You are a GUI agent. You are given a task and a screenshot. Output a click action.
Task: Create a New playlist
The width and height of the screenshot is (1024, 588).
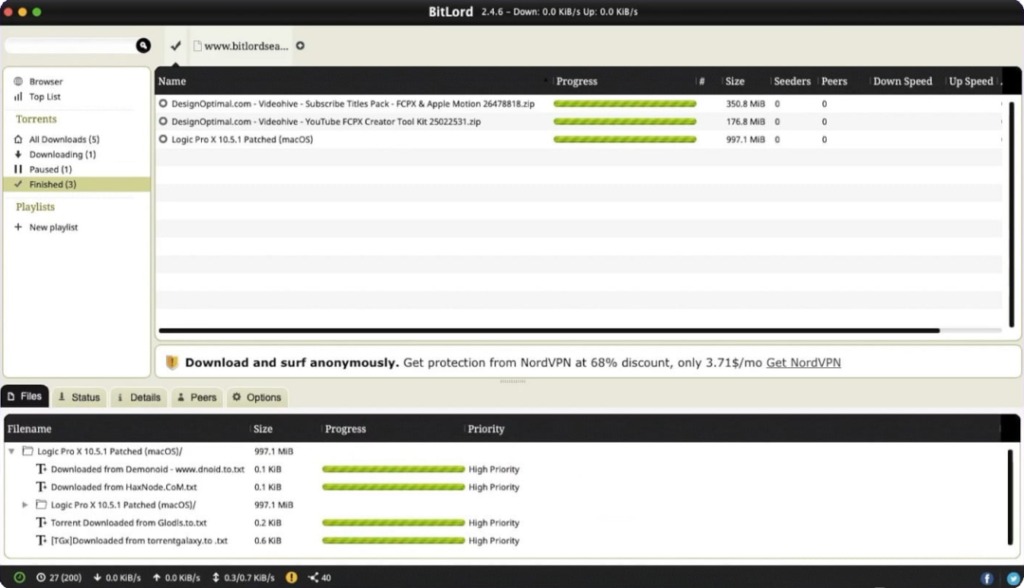click(x=53, y=227)
